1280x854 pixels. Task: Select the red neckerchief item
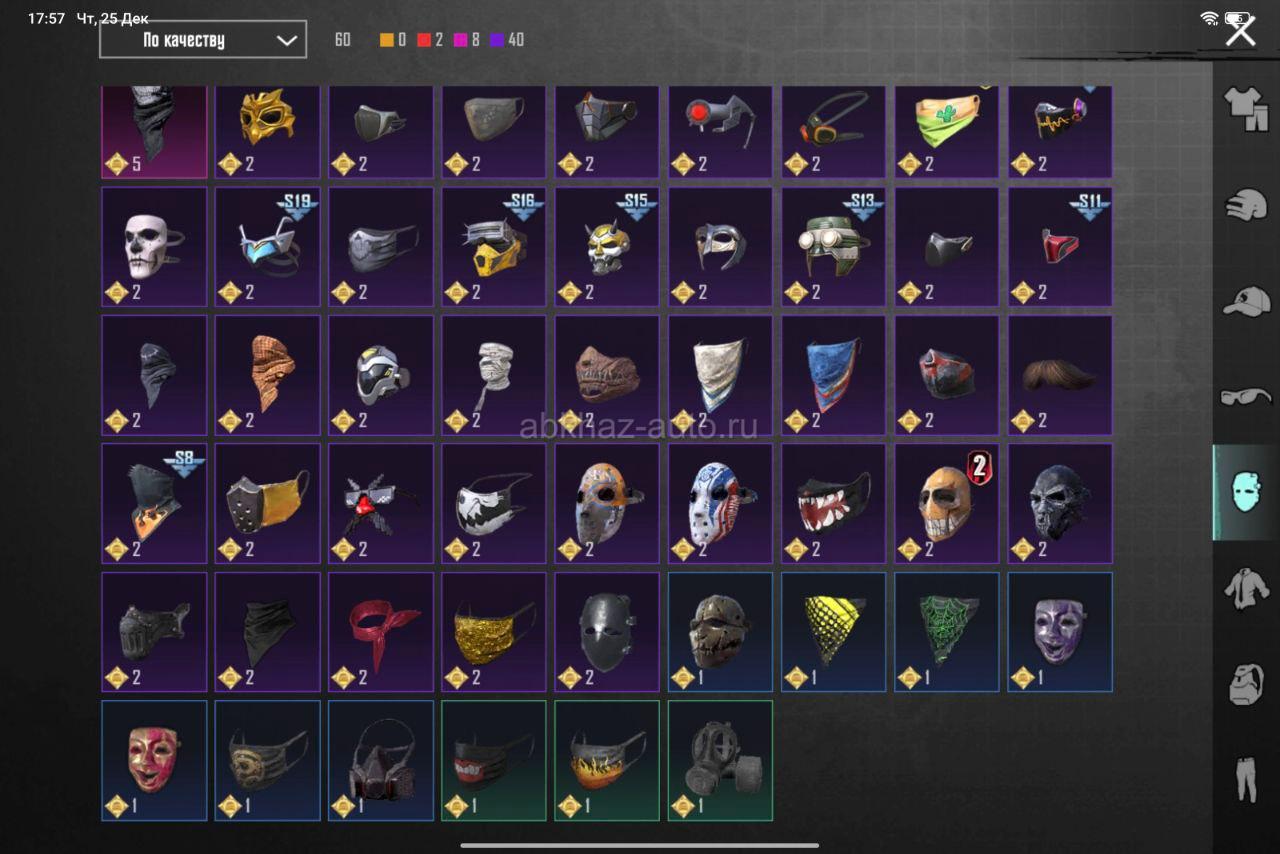pyautogui.click(x=380, y=631)
